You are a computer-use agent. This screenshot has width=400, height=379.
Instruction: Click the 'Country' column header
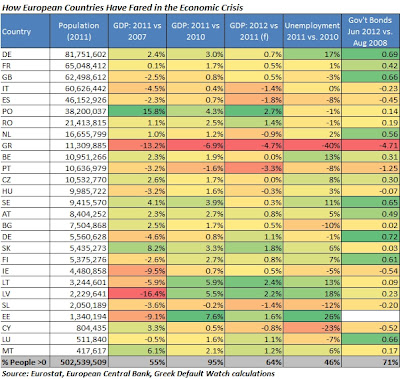pos(25,31)
